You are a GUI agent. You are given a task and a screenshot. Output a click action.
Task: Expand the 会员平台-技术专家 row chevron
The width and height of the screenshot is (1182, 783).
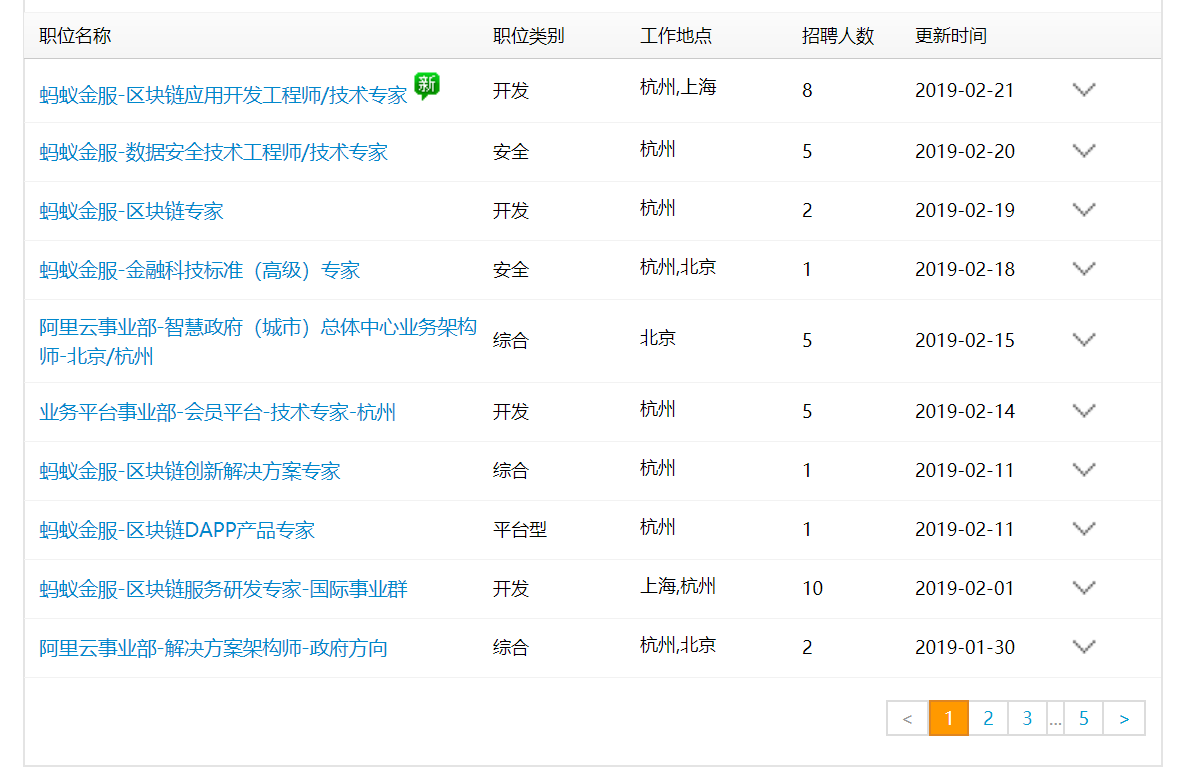click(x=1084, y=411)
